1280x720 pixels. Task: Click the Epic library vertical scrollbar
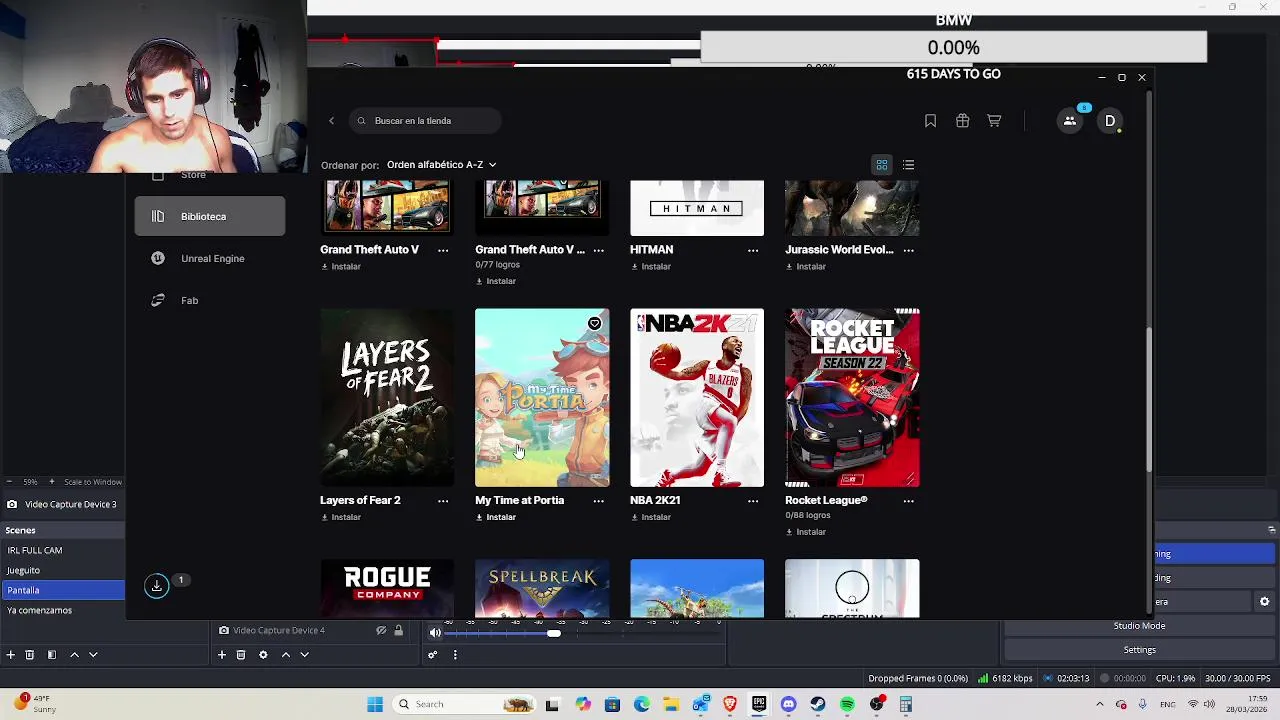point(1149,400)
